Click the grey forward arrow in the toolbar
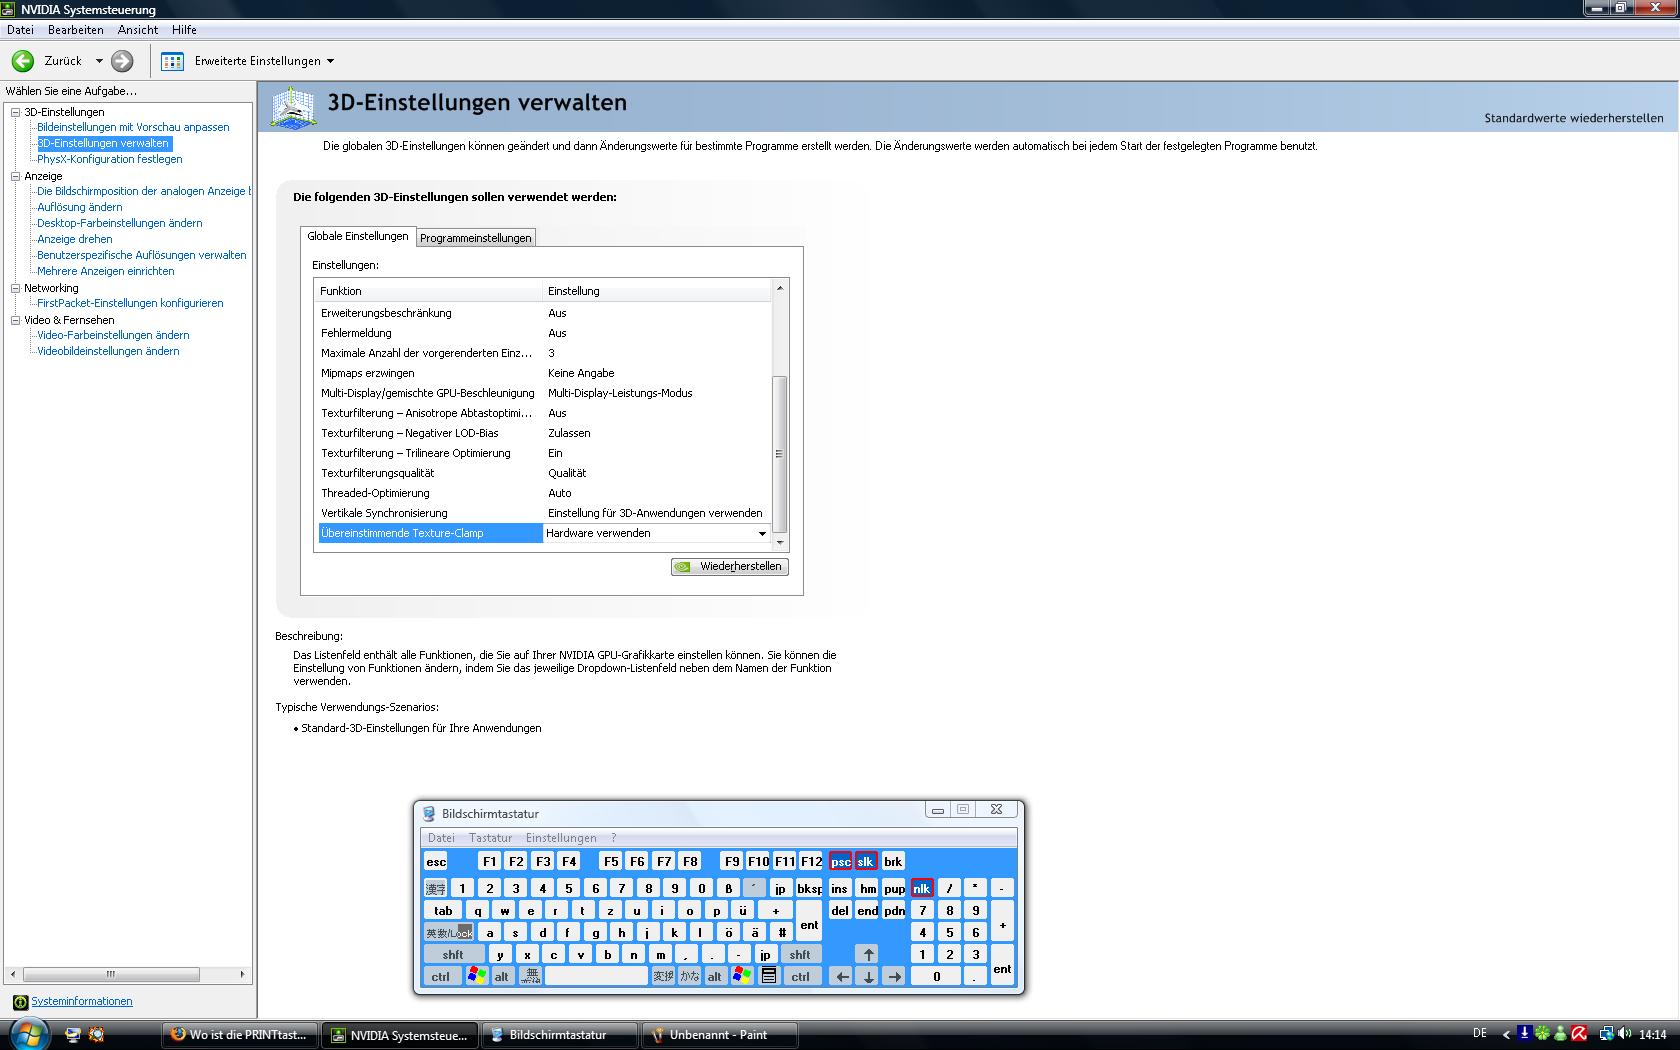 point(122,61)
